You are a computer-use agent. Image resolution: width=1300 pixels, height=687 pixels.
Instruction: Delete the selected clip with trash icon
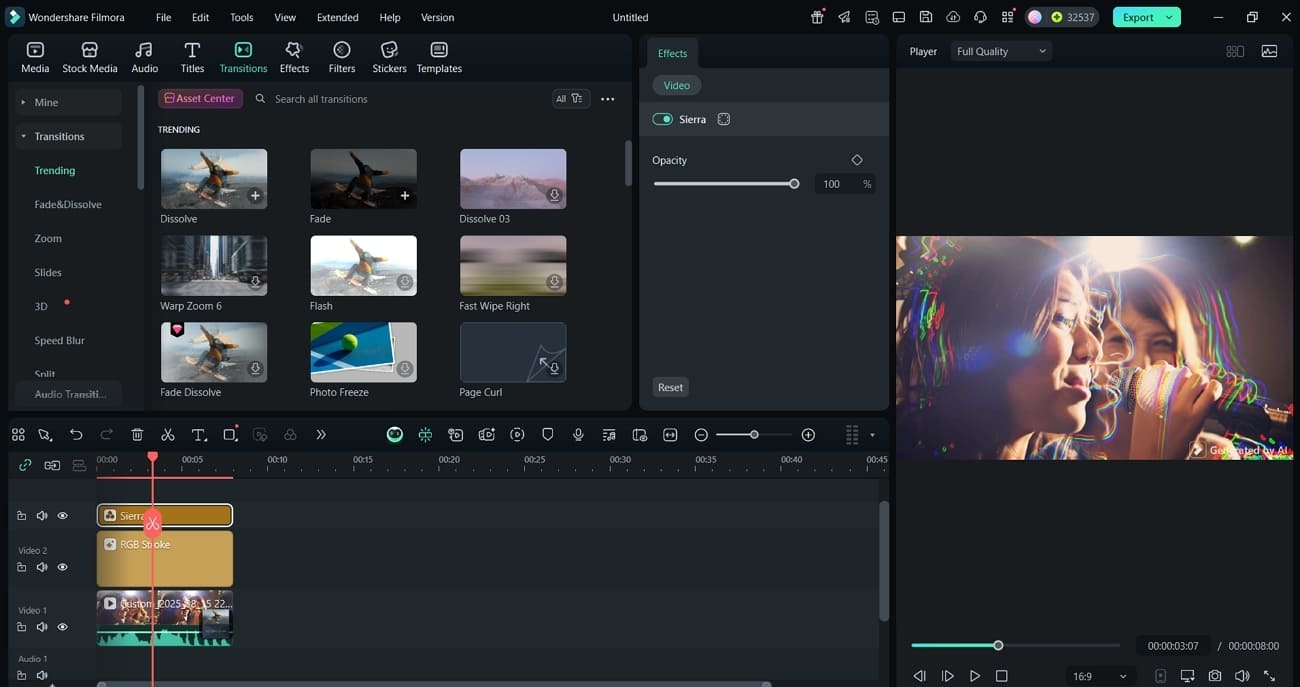[137, 435]
